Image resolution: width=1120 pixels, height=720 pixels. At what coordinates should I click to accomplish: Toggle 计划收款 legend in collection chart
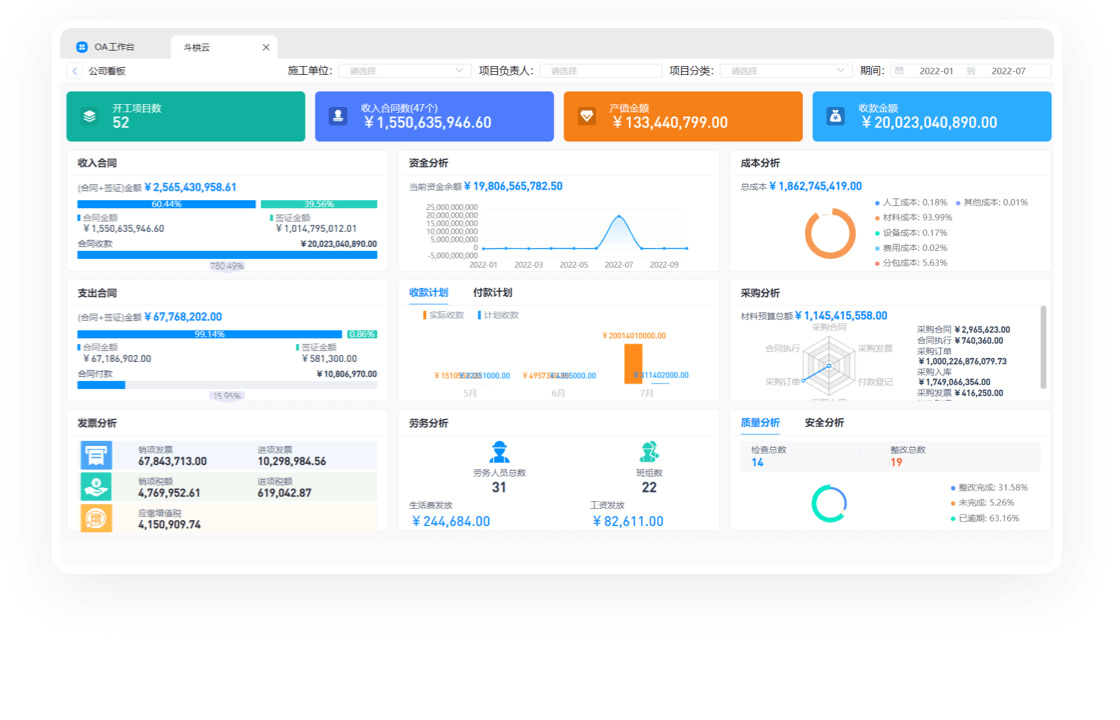498,315
